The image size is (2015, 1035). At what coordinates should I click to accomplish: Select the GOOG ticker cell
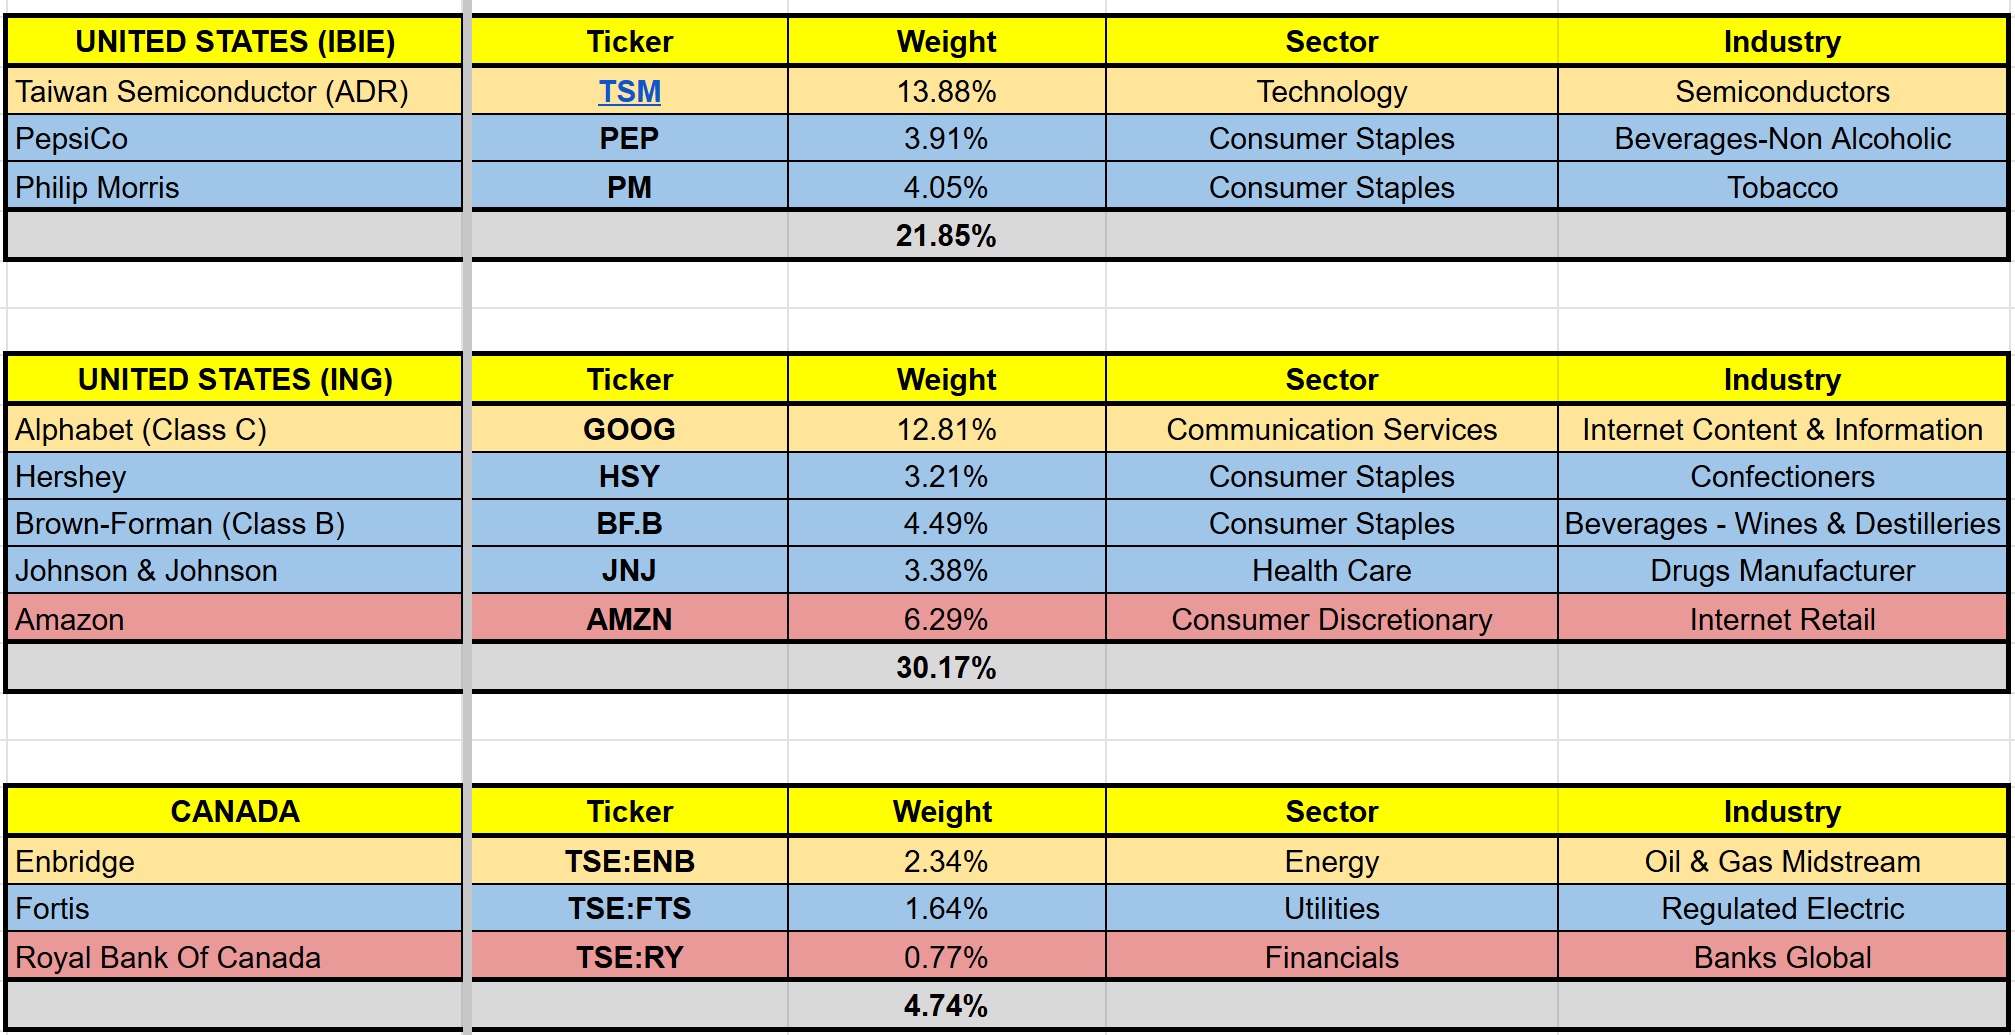click(x=629, y=430)
